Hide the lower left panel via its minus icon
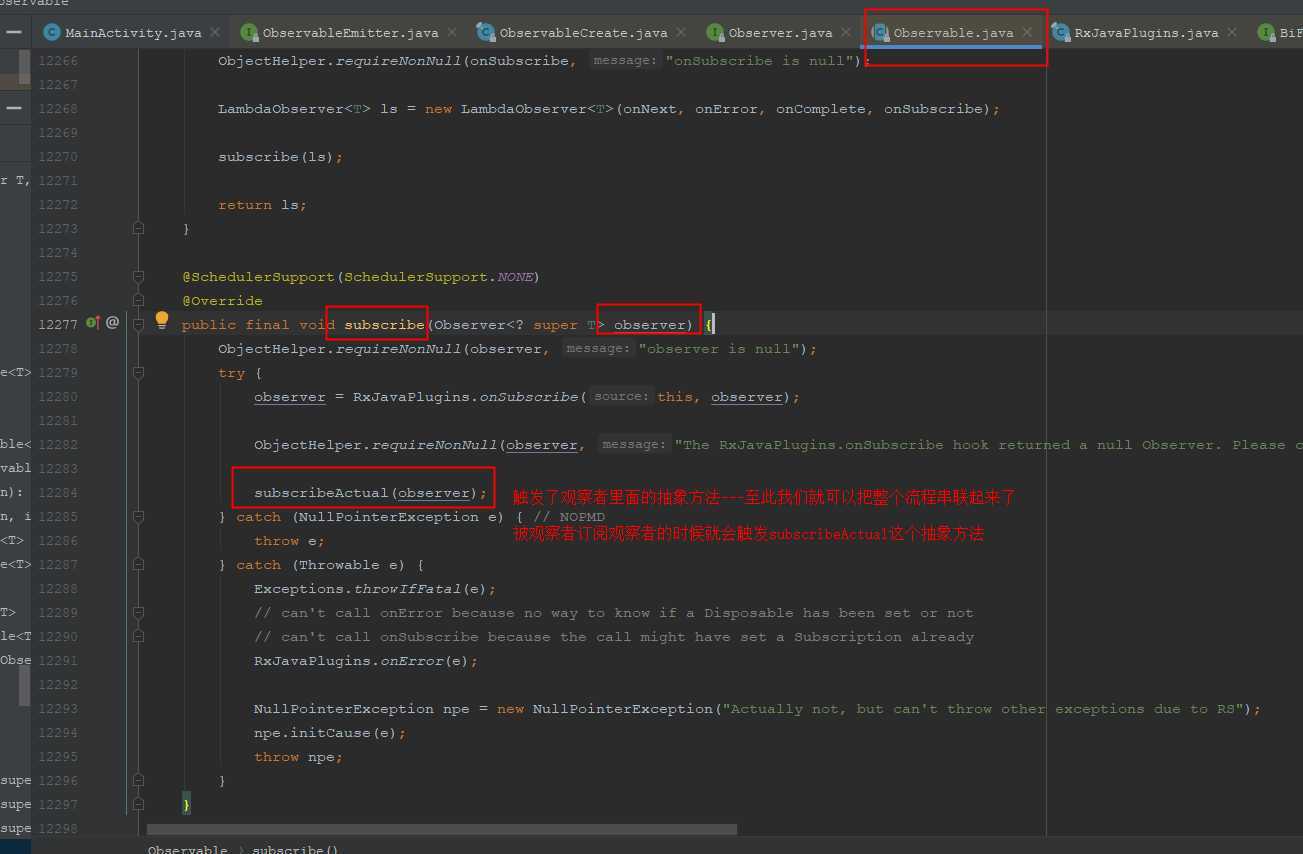Screen dimensions: 1303x854 click(x=13, y=107)
